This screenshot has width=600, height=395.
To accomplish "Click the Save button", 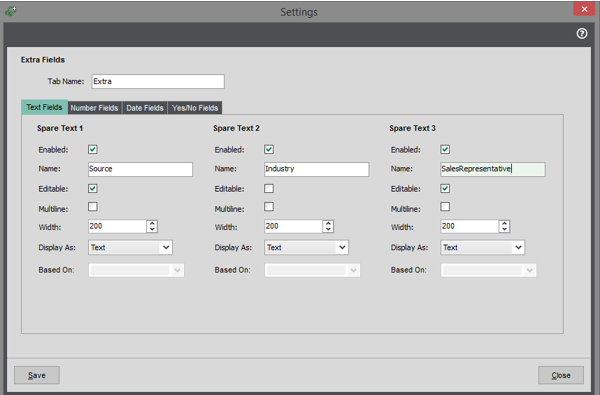I will tap(37, 375).
